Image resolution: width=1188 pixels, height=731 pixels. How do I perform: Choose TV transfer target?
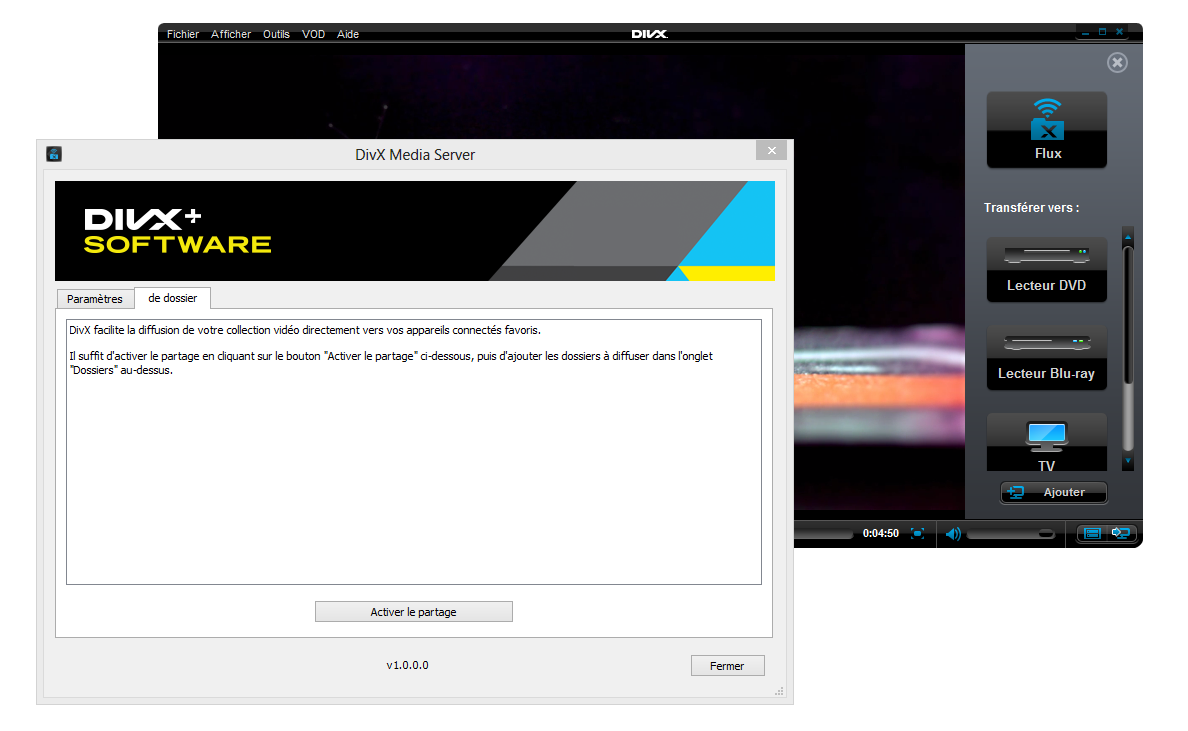(1046, 442)
